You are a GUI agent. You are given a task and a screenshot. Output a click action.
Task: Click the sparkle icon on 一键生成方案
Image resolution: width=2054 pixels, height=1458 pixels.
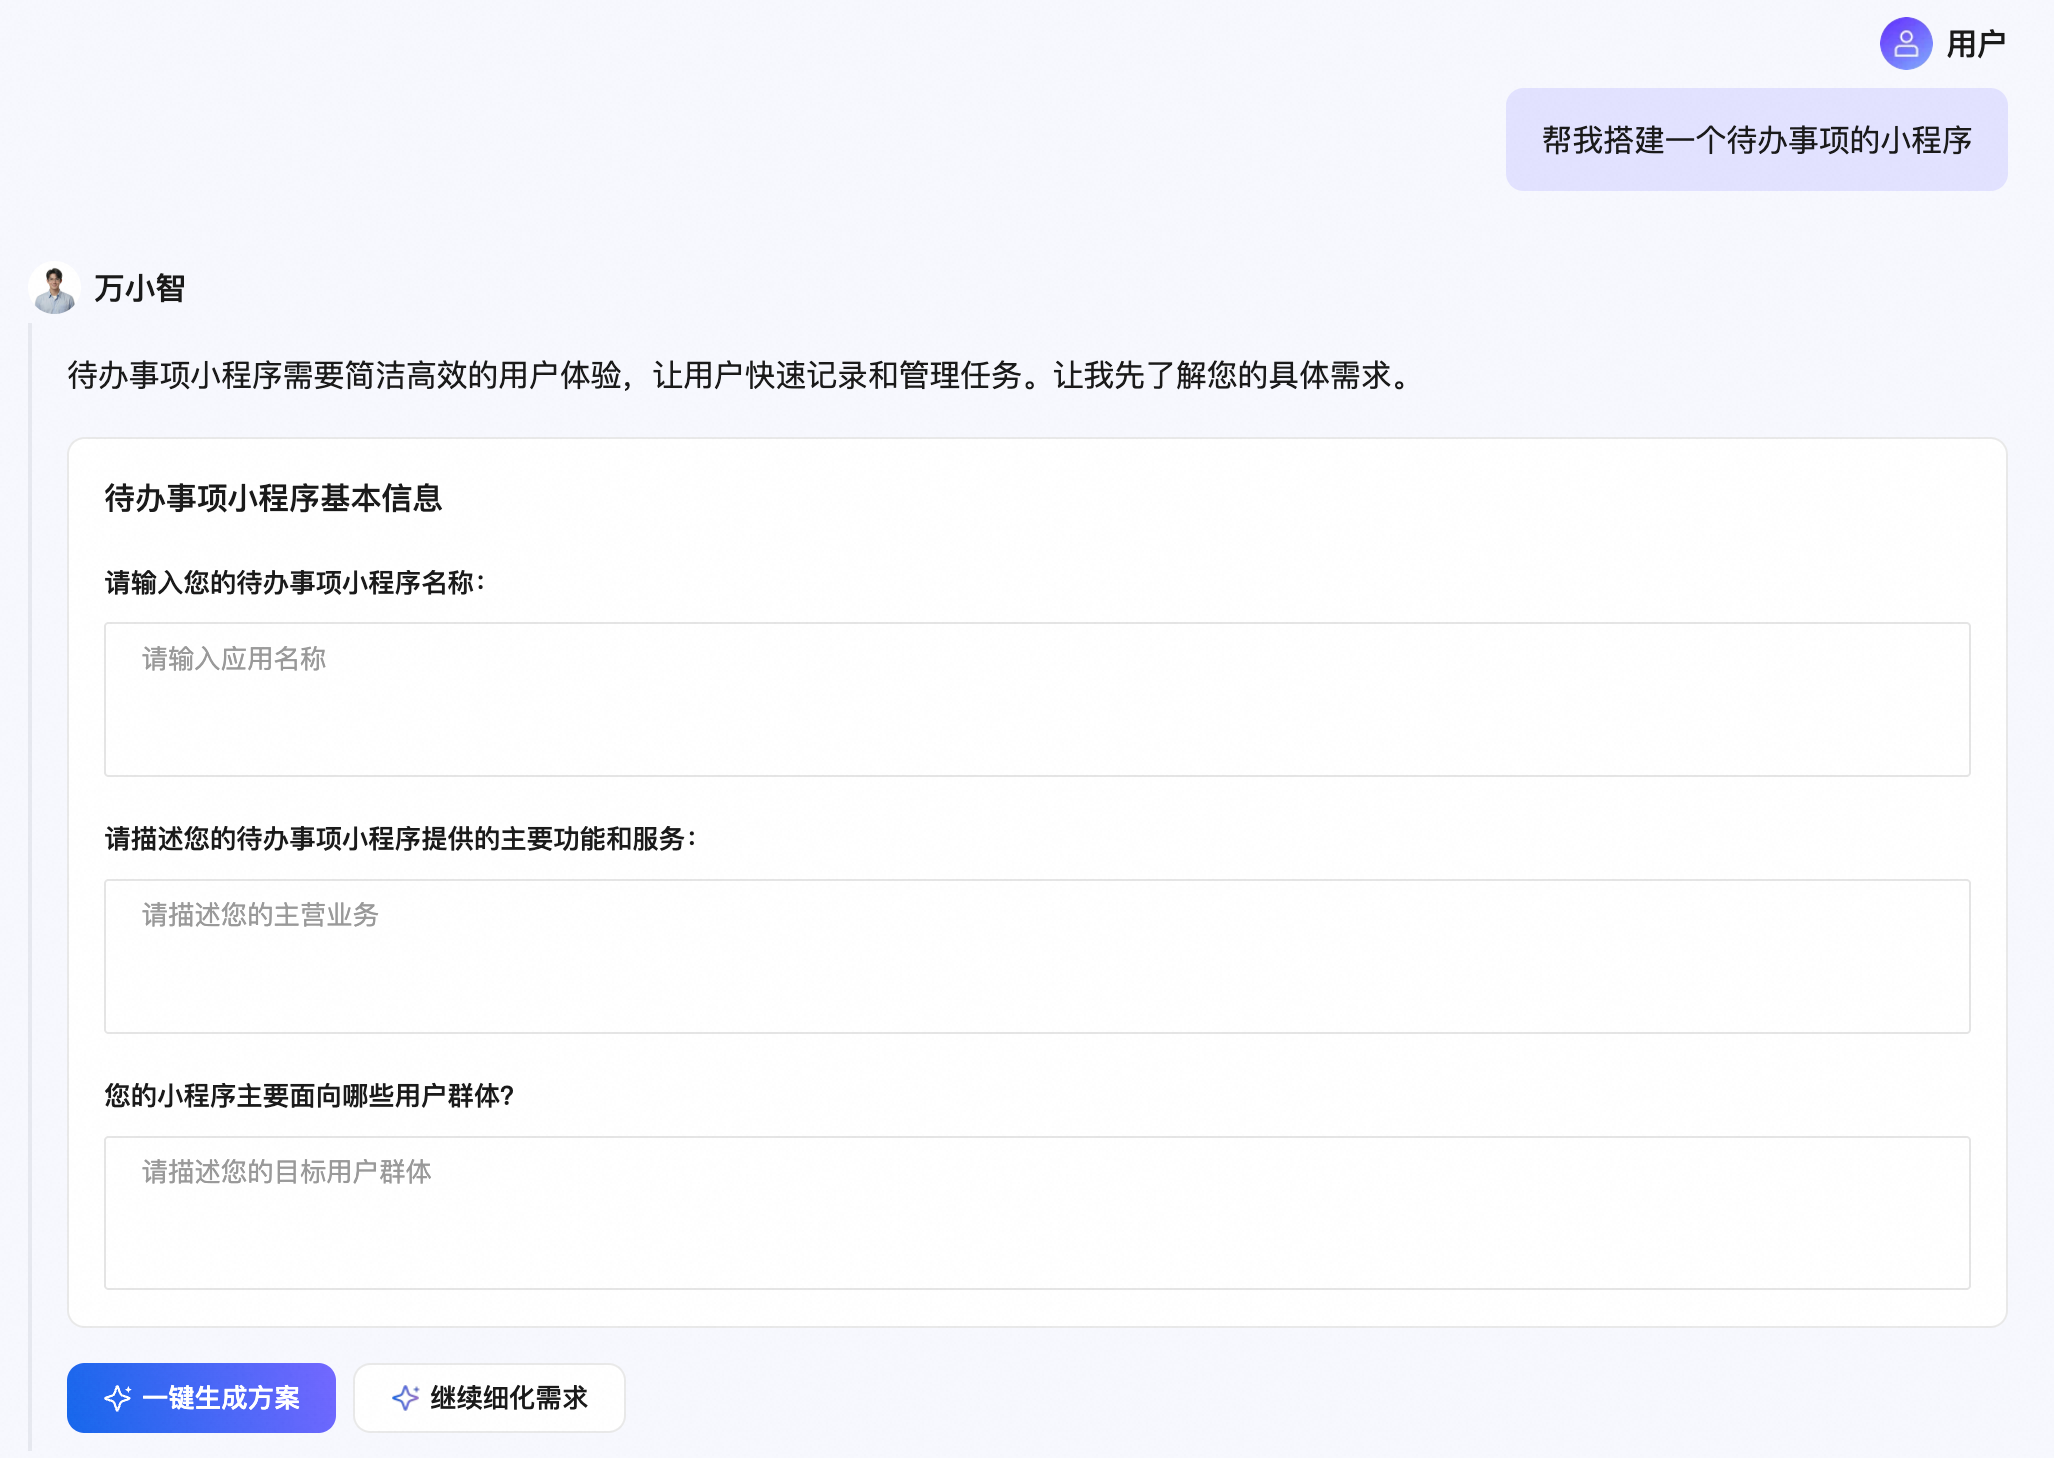118,1398
